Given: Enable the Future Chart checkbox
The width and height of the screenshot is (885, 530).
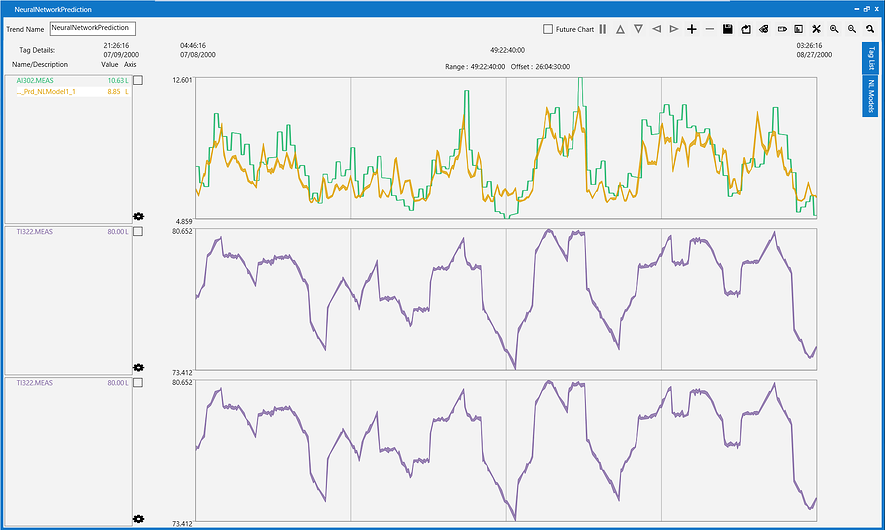Looking at the screenshot, I should click(x=548, y=29).
